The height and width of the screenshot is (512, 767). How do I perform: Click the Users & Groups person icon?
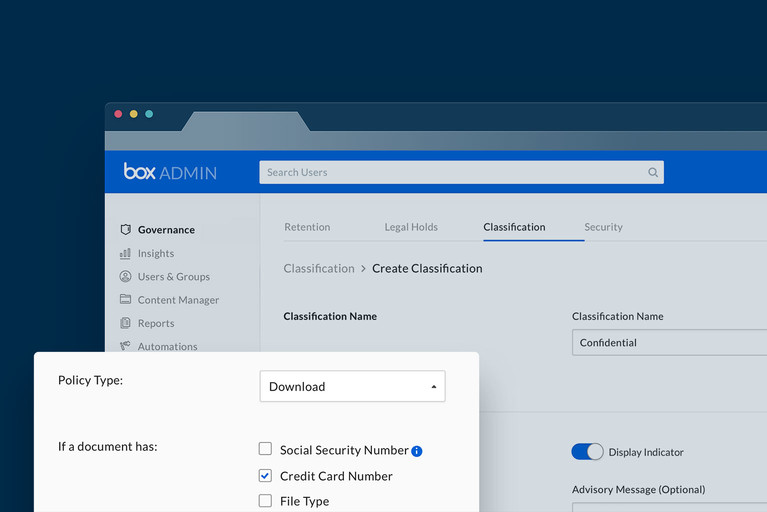point(125,277)
